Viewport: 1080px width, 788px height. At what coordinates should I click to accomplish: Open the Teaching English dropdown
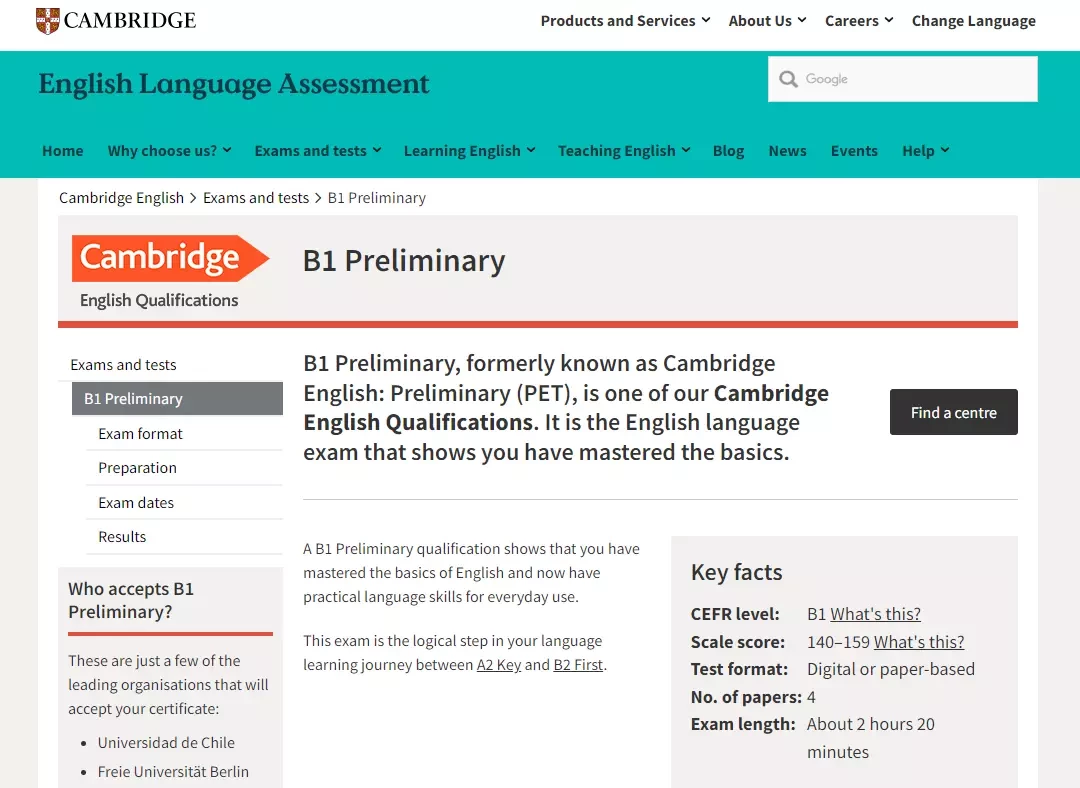624,151
